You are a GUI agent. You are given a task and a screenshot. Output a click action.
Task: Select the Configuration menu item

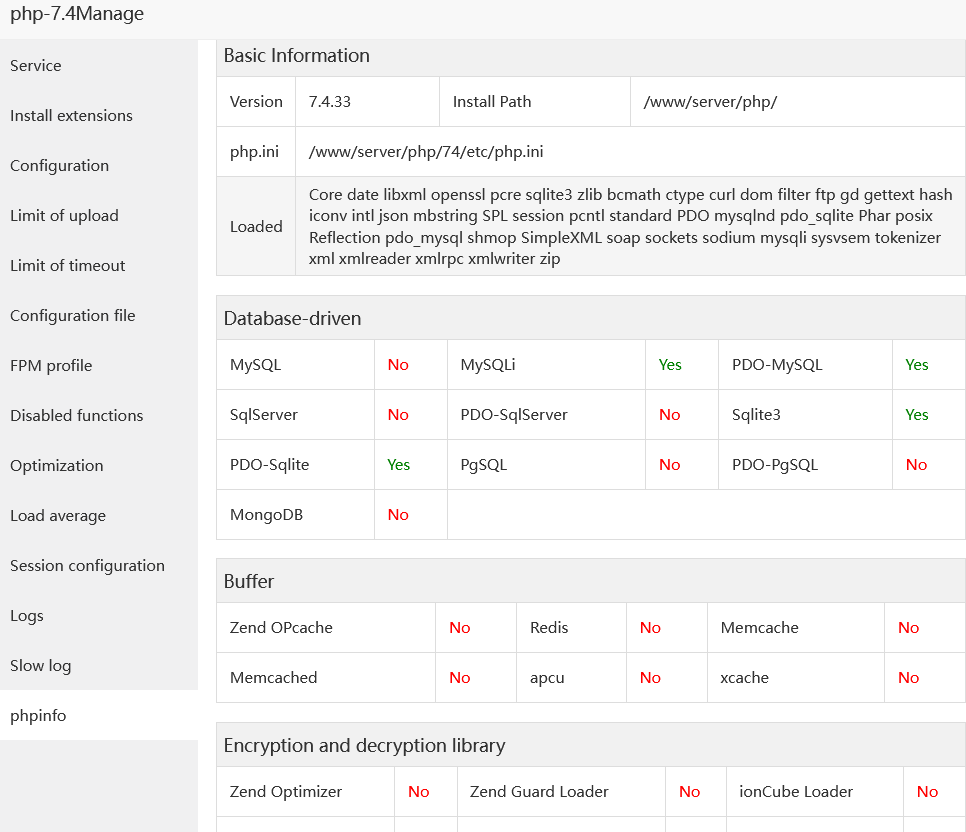point(59,166)
